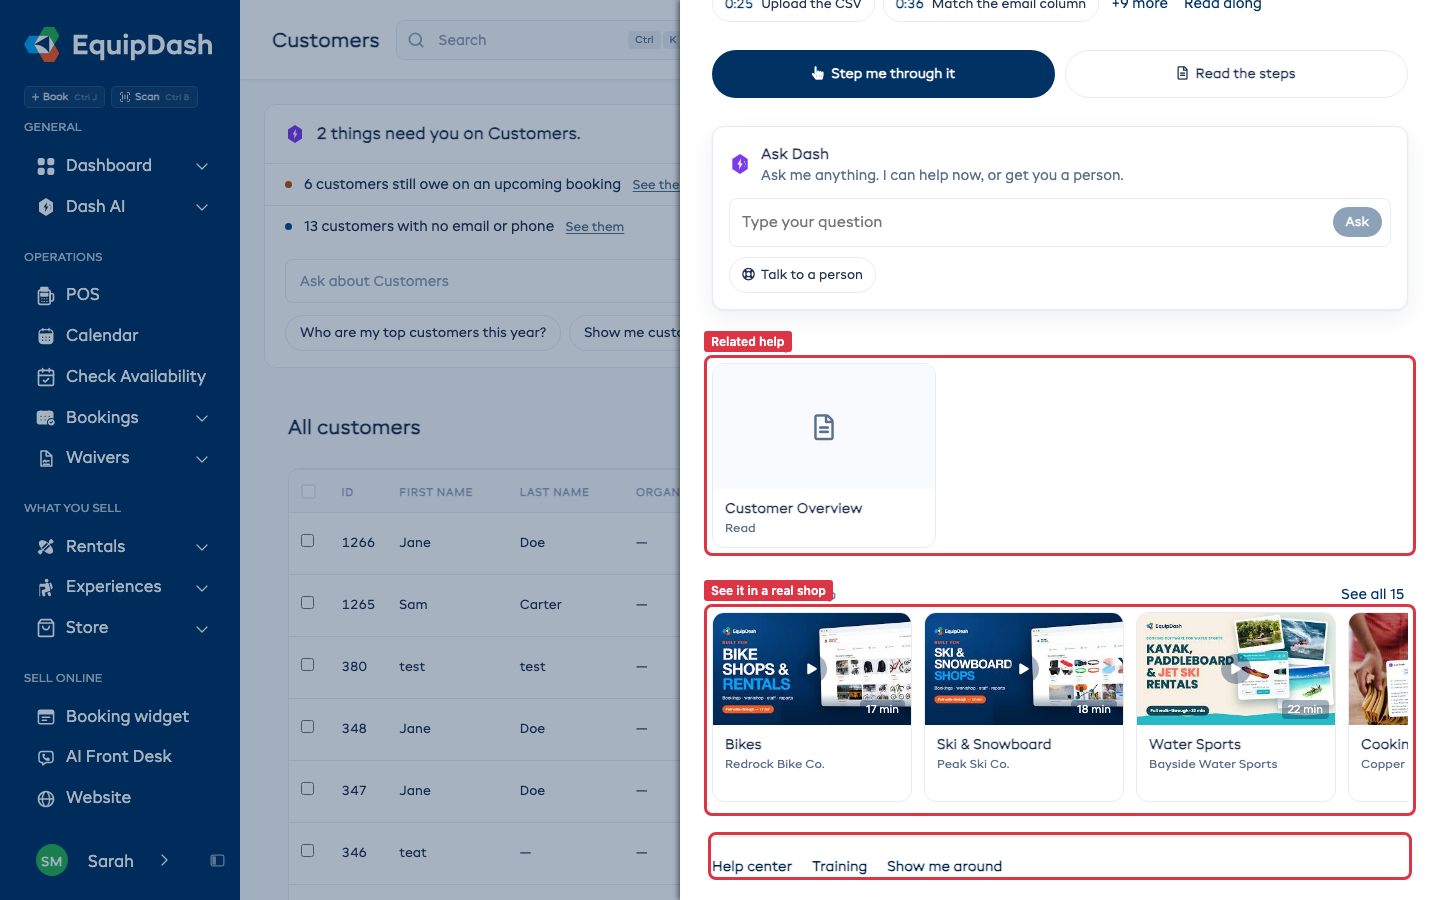Click the Type your question field
The image size is (1440, 900).
click(x=1031, y=222)
